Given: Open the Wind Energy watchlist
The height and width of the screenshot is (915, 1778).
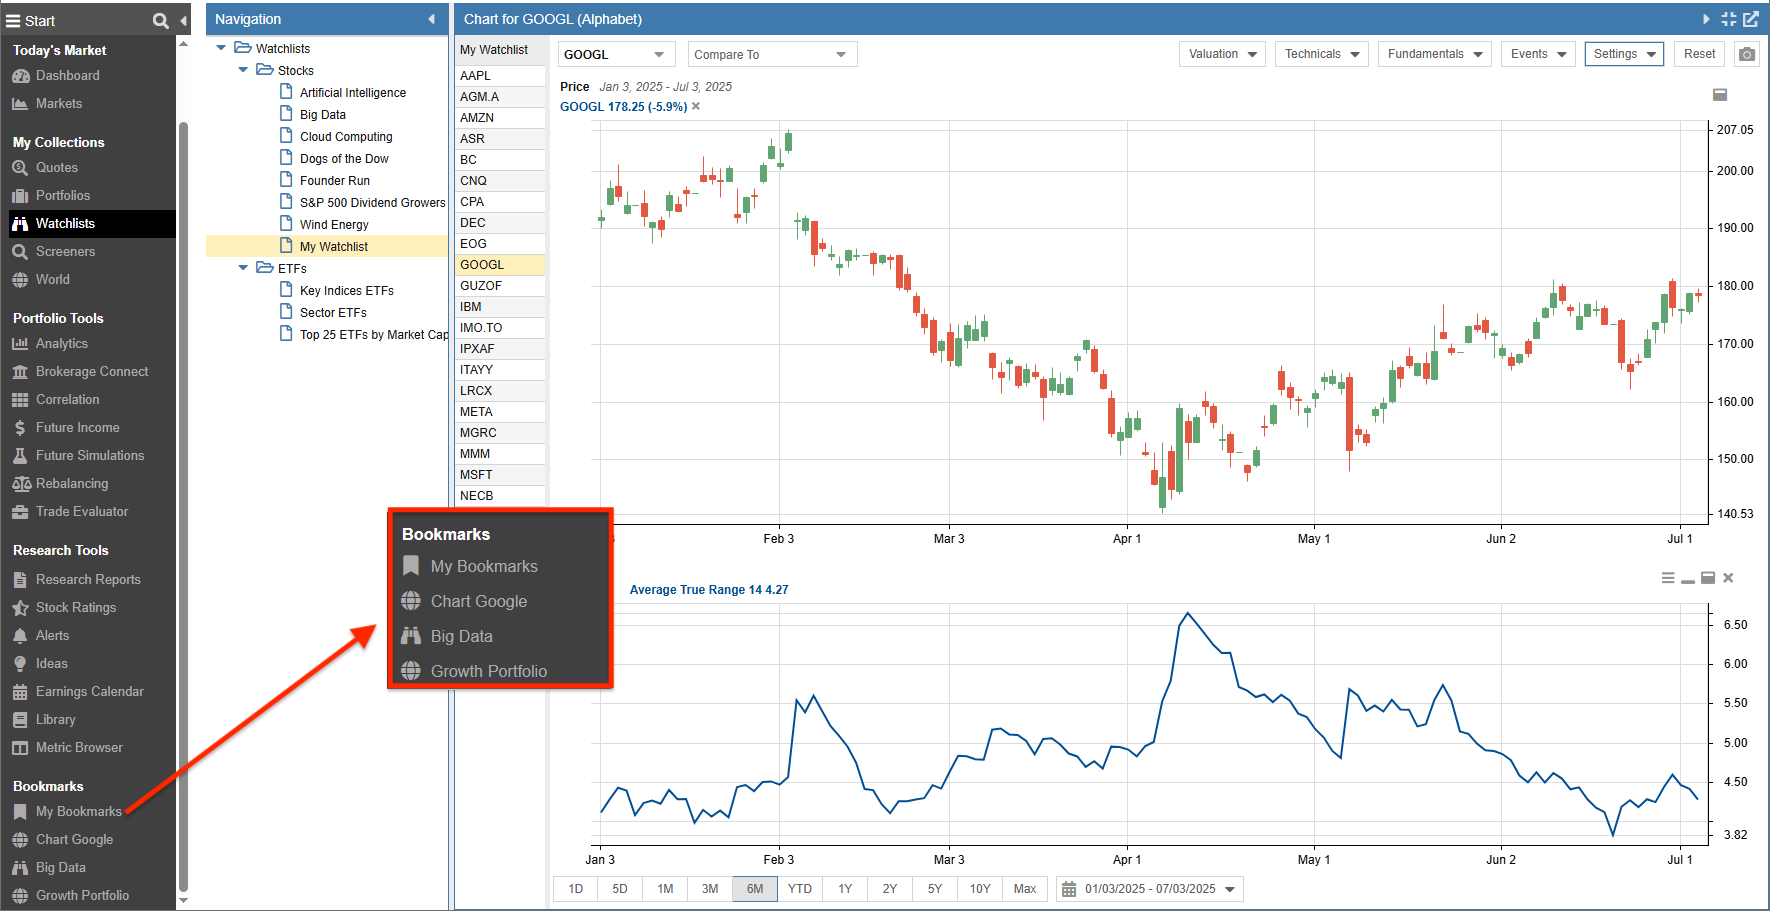Looking at the screenshot, I should pos(334,225).
